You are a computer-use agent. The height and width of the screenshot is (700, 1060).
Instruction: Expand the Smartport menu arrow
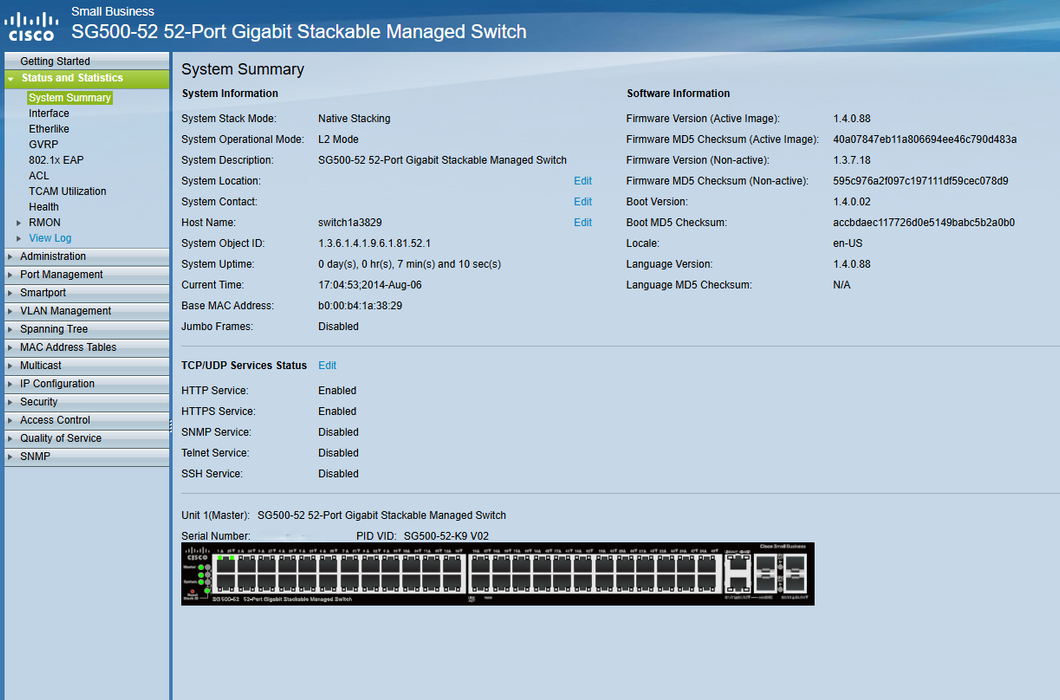click(10, 293)
